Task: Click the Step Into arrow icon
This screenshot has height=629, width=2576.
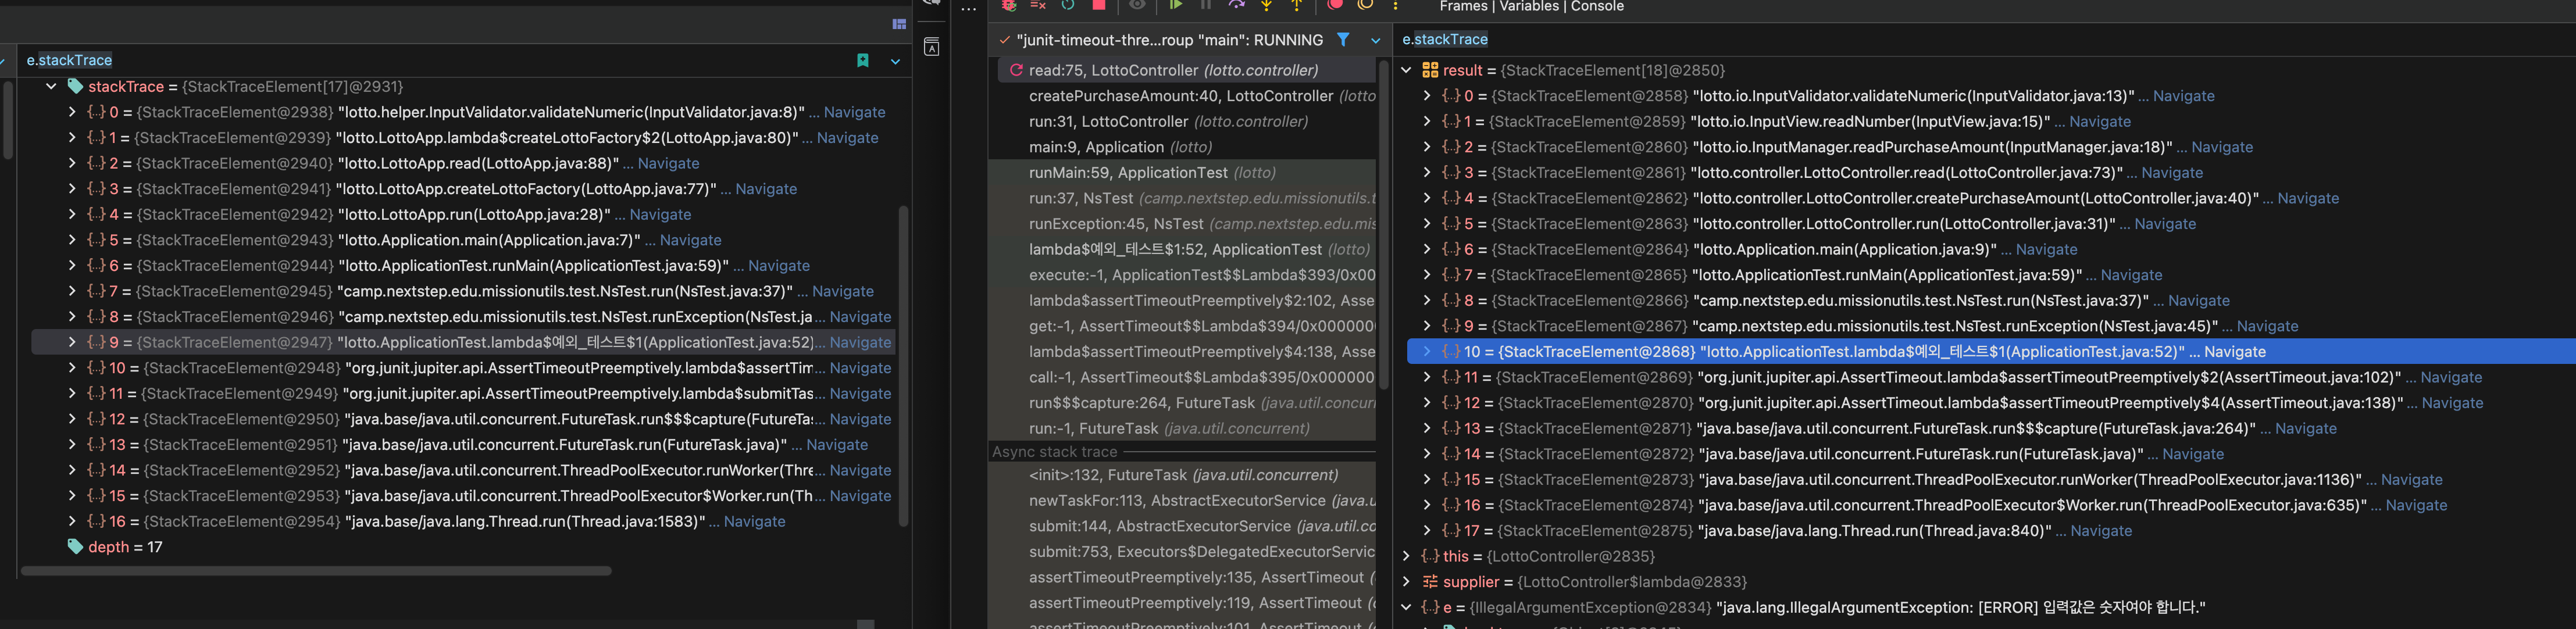Action: pos(1266,5)
